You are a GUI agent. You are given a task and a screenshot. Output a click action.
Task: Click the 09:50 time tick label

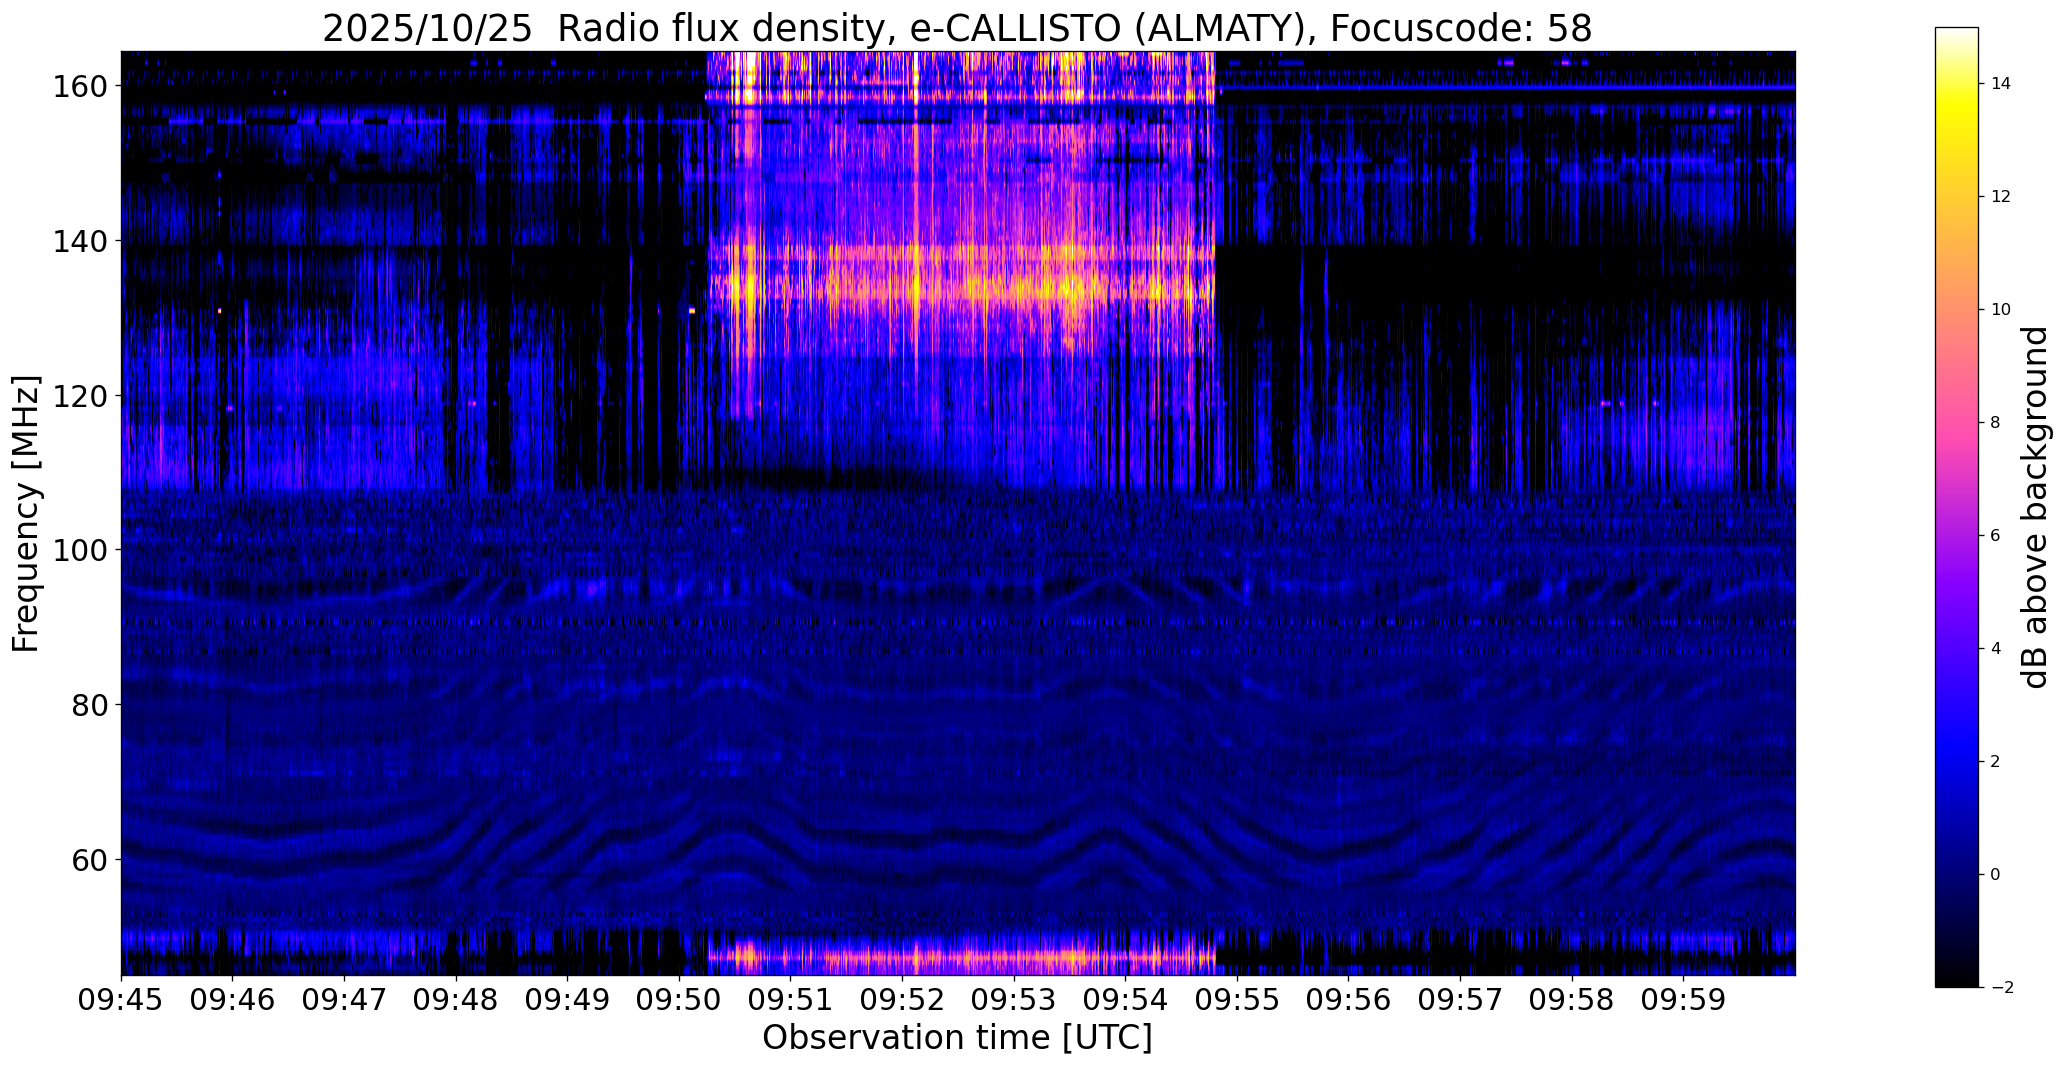pos(680,1000)
